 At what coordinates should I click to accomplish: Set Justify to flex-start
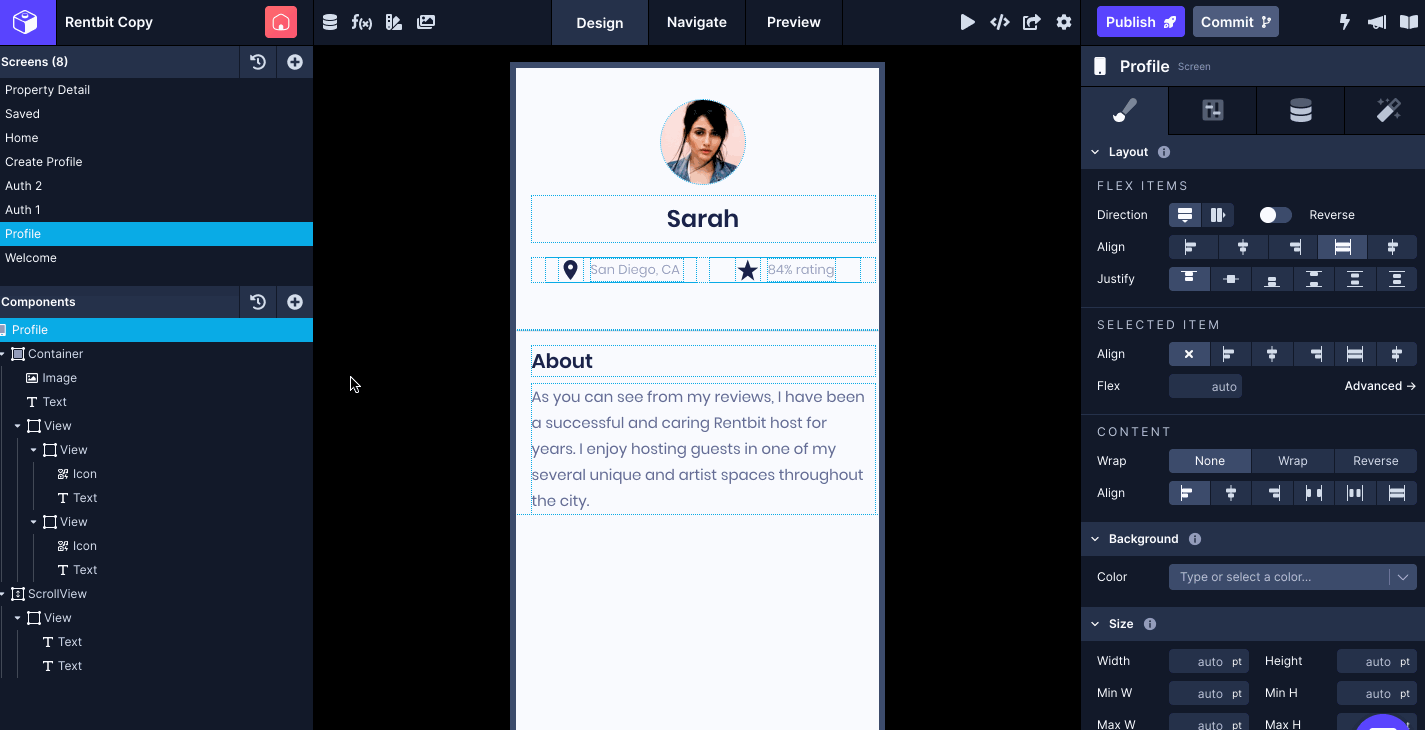[x=1190, y=279]
